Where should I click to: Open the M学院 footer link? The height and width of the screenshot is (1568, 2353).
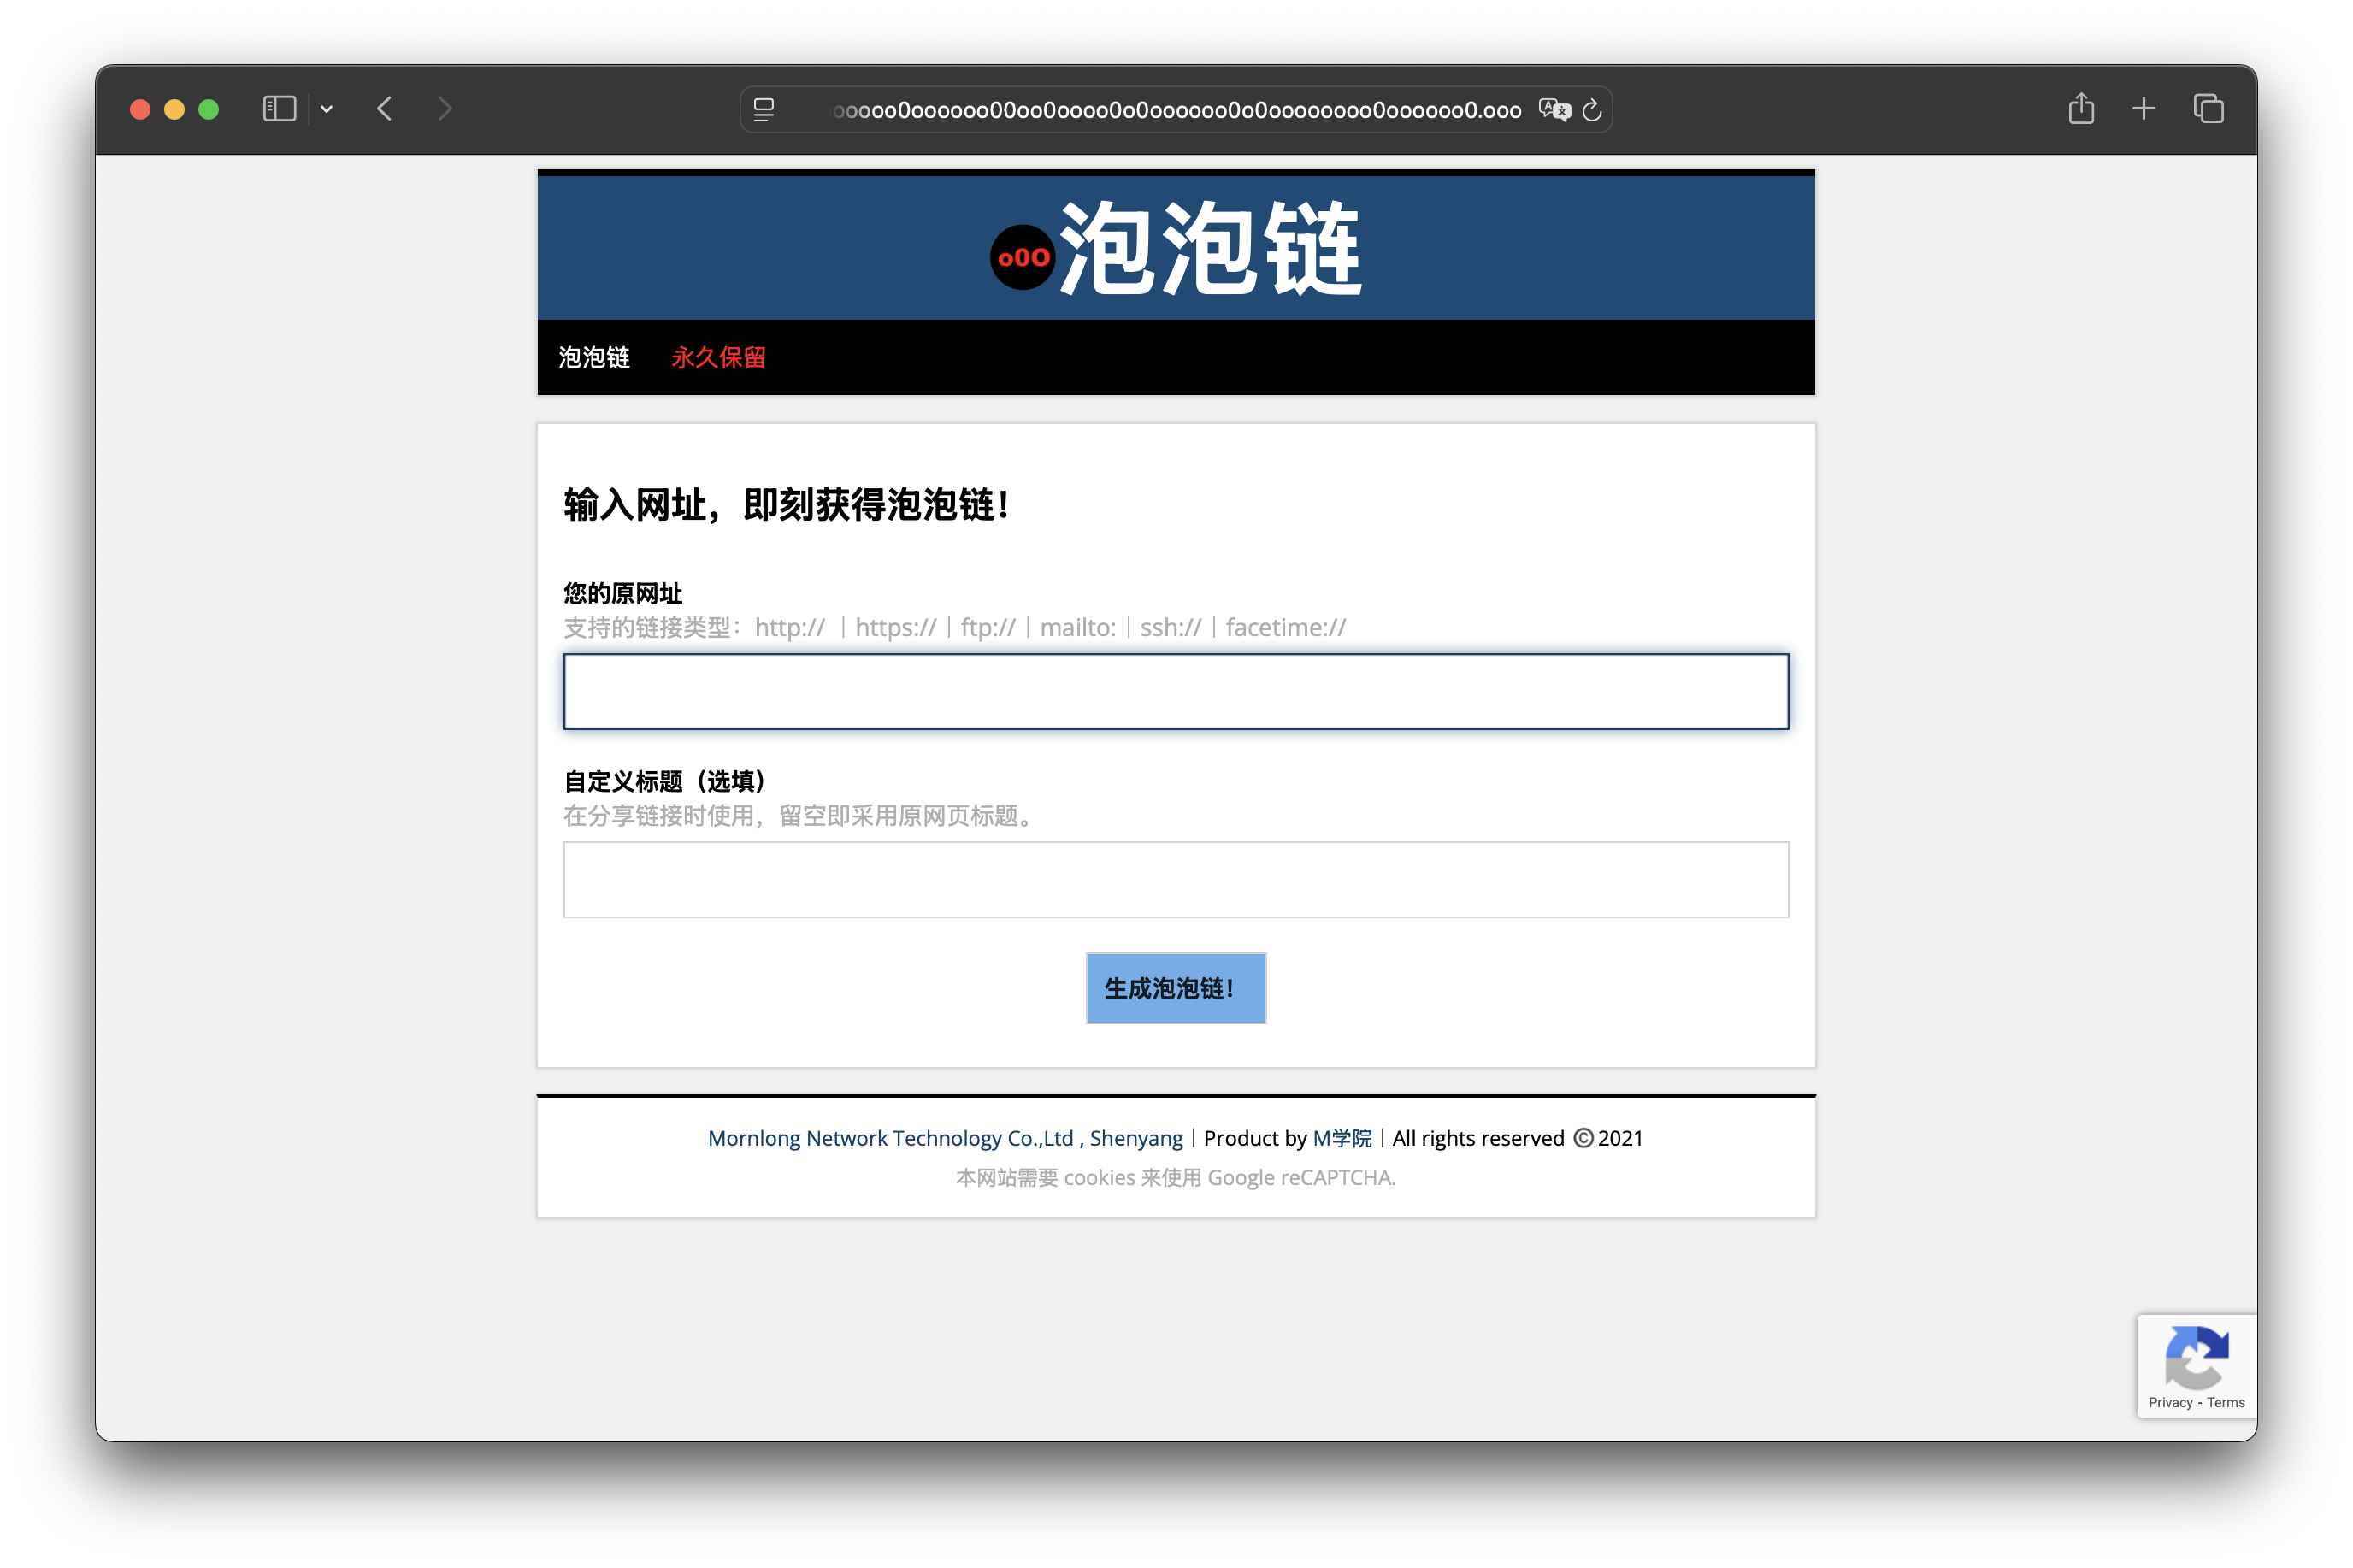(1342, 1138)
